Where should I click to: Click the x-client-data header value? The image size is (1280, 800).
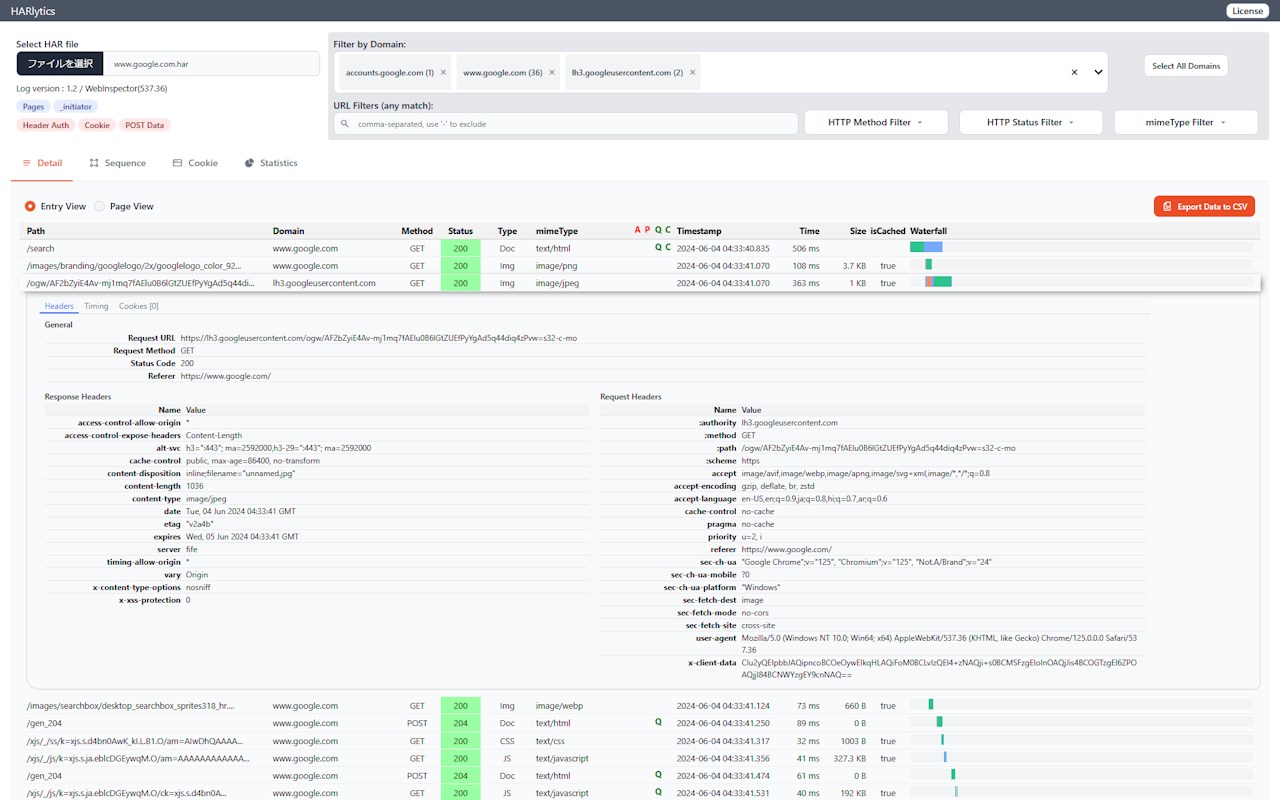[x=939, y=668]
